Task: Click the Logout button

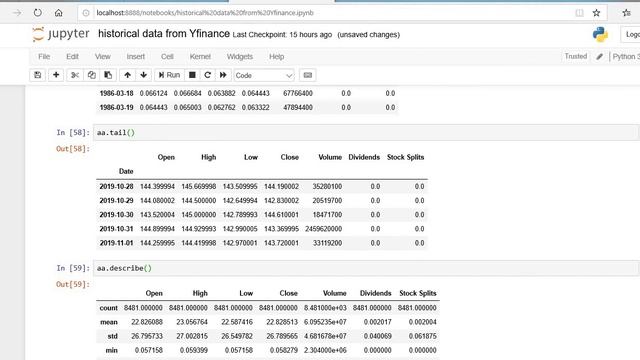Action: pyautogui.click(x=631, y=35)
